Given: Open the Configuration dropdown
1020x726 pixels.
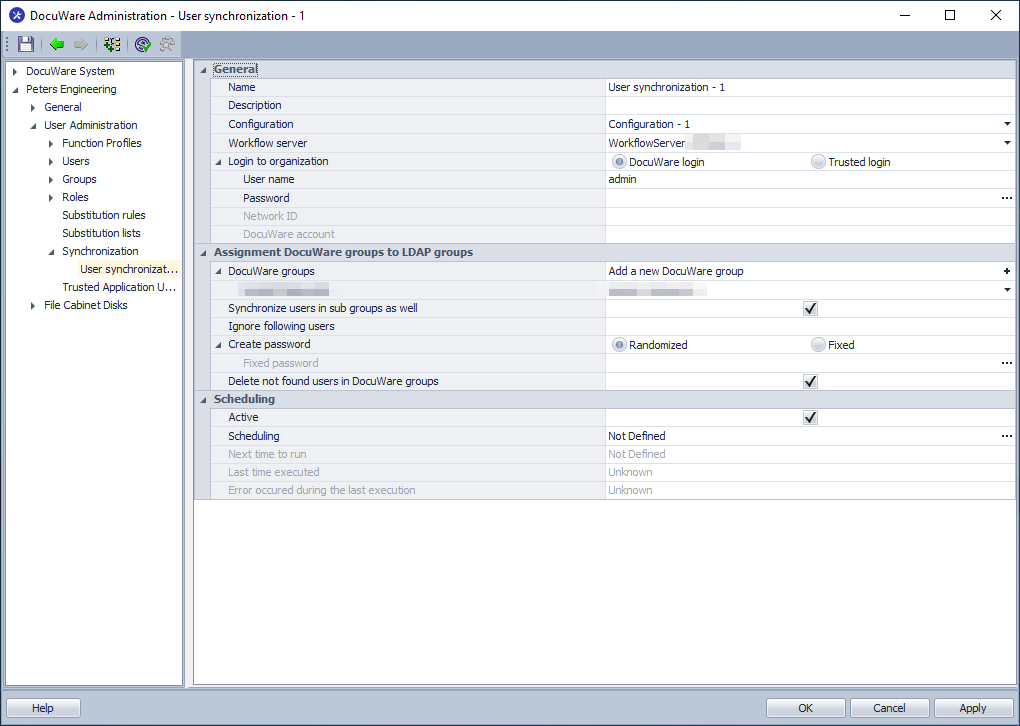Looking at the screenshot, I should [x=1007, y=124].
